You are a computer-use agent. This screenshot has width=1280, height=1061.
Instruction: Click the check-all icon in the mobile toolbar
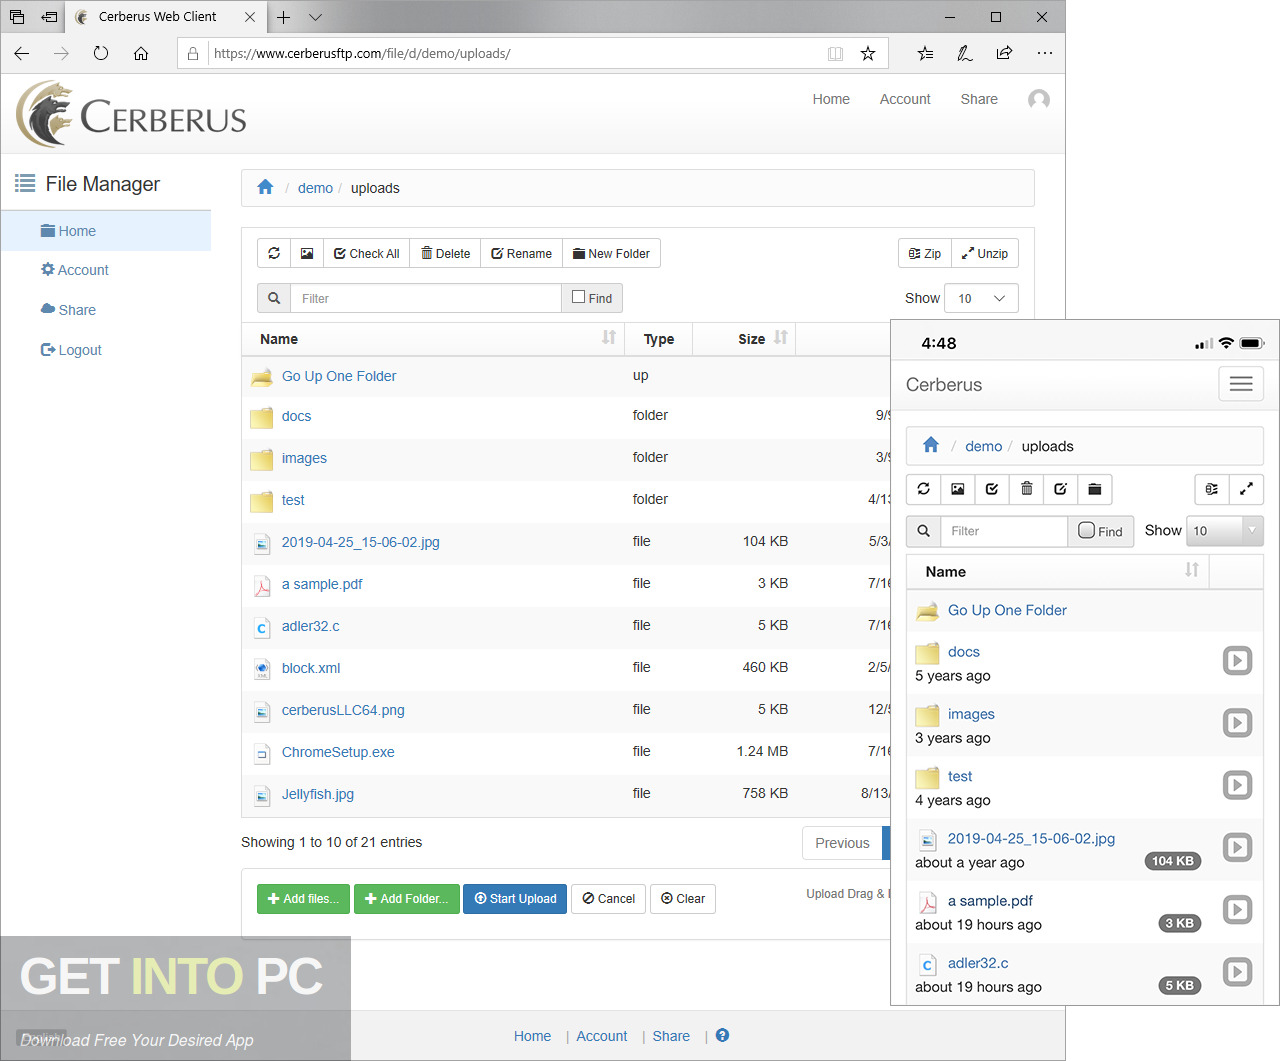tap(992, 489)
